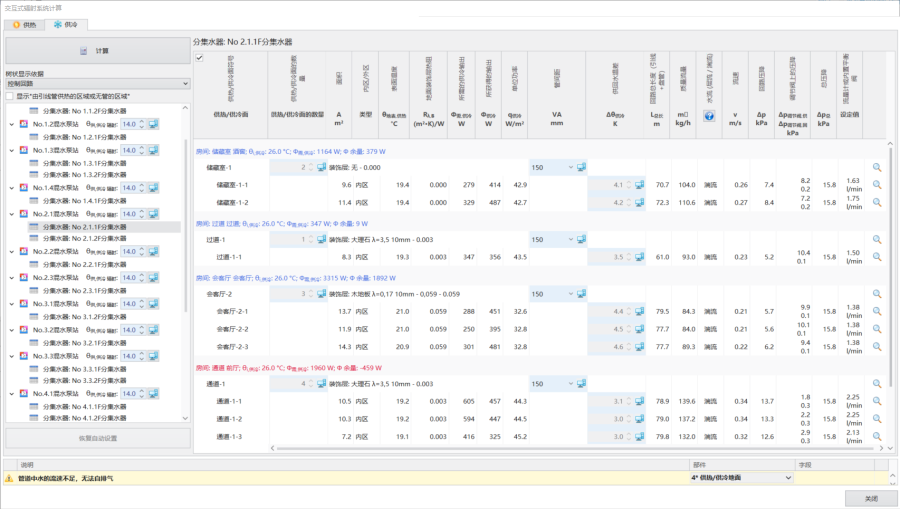The height and width of the screenshot is (509, 900).
Task: Click the monitor icon next to No.1.2混水泵站 value
Action: [153, 124]
